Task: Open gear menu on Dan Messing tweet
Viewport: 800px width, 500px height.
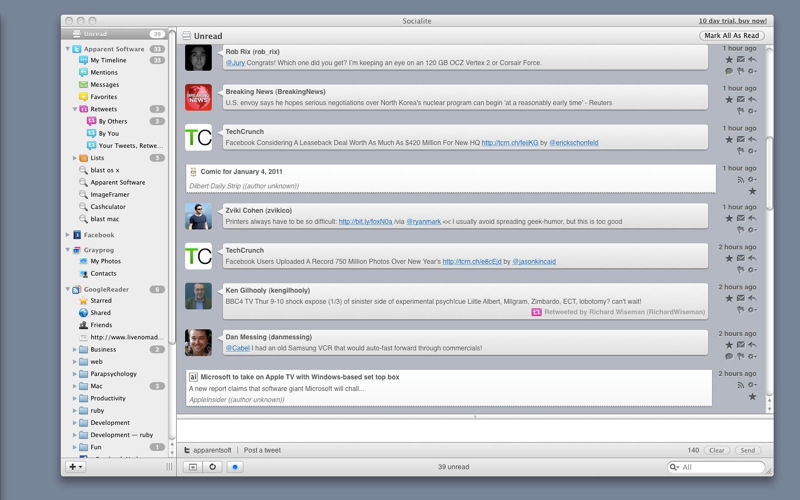Action: pos(752,356)
